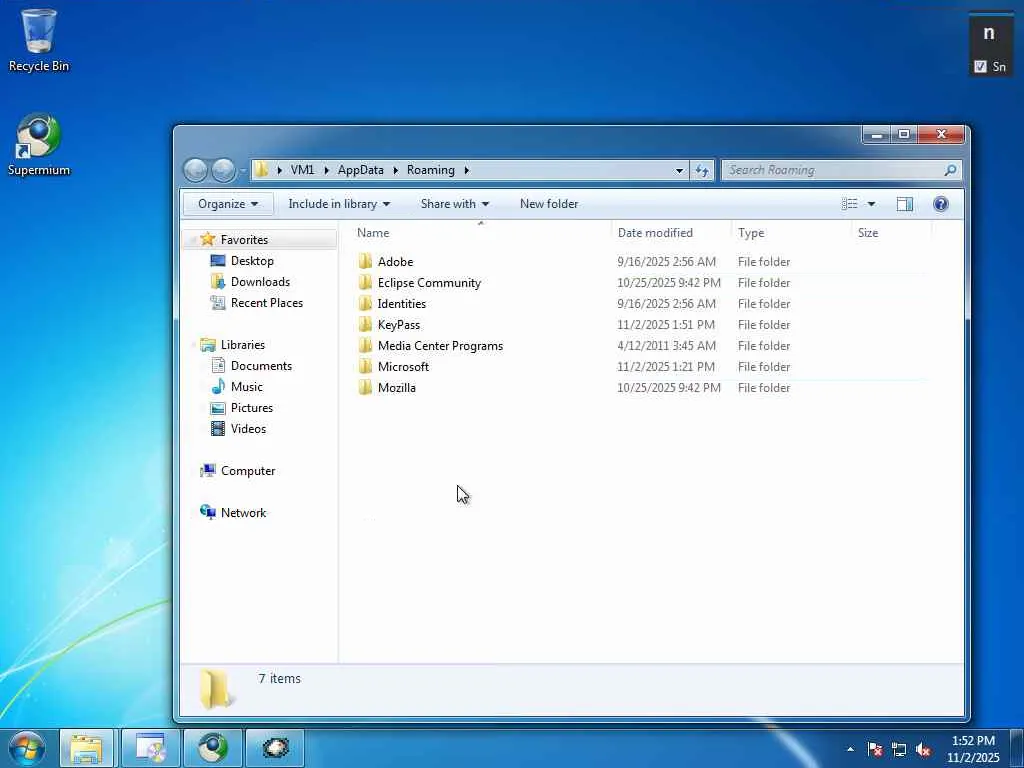Click the Action Center flag icon
Viewport: 1024px width, 768px height.
(875, 749)
